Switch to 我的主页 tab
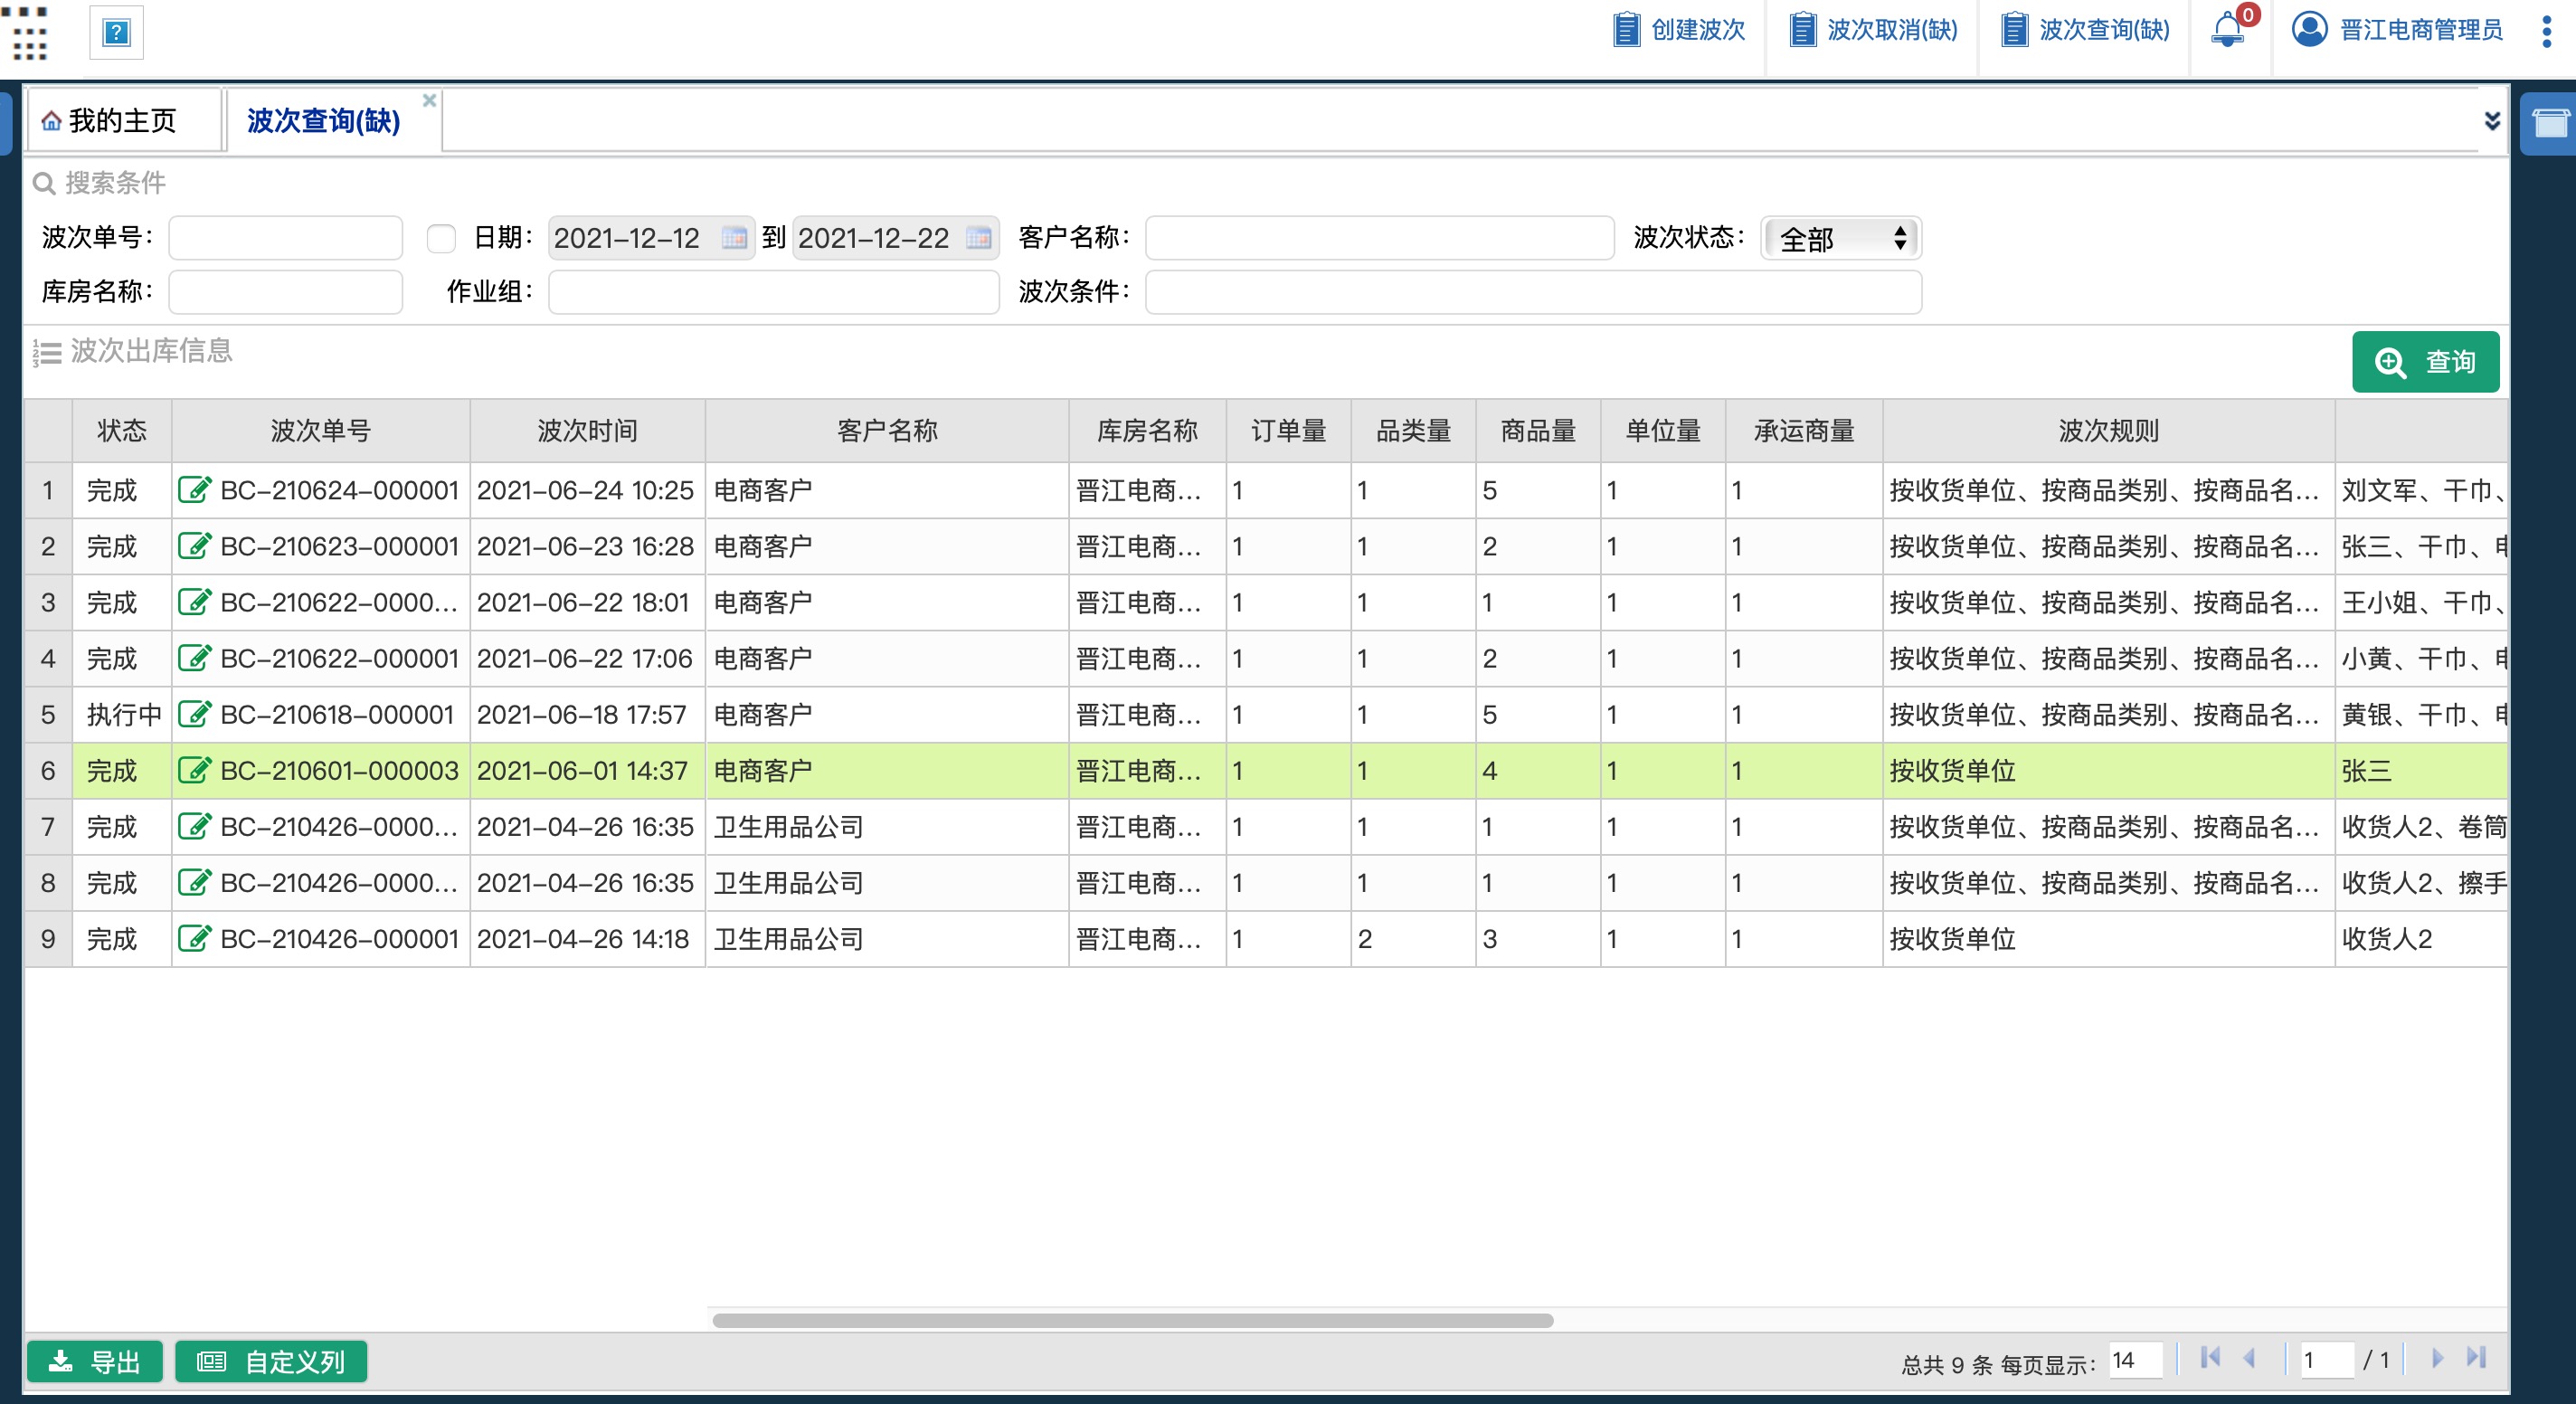This screenshot has width=2576, height=1404. click(x=122, y=121)
